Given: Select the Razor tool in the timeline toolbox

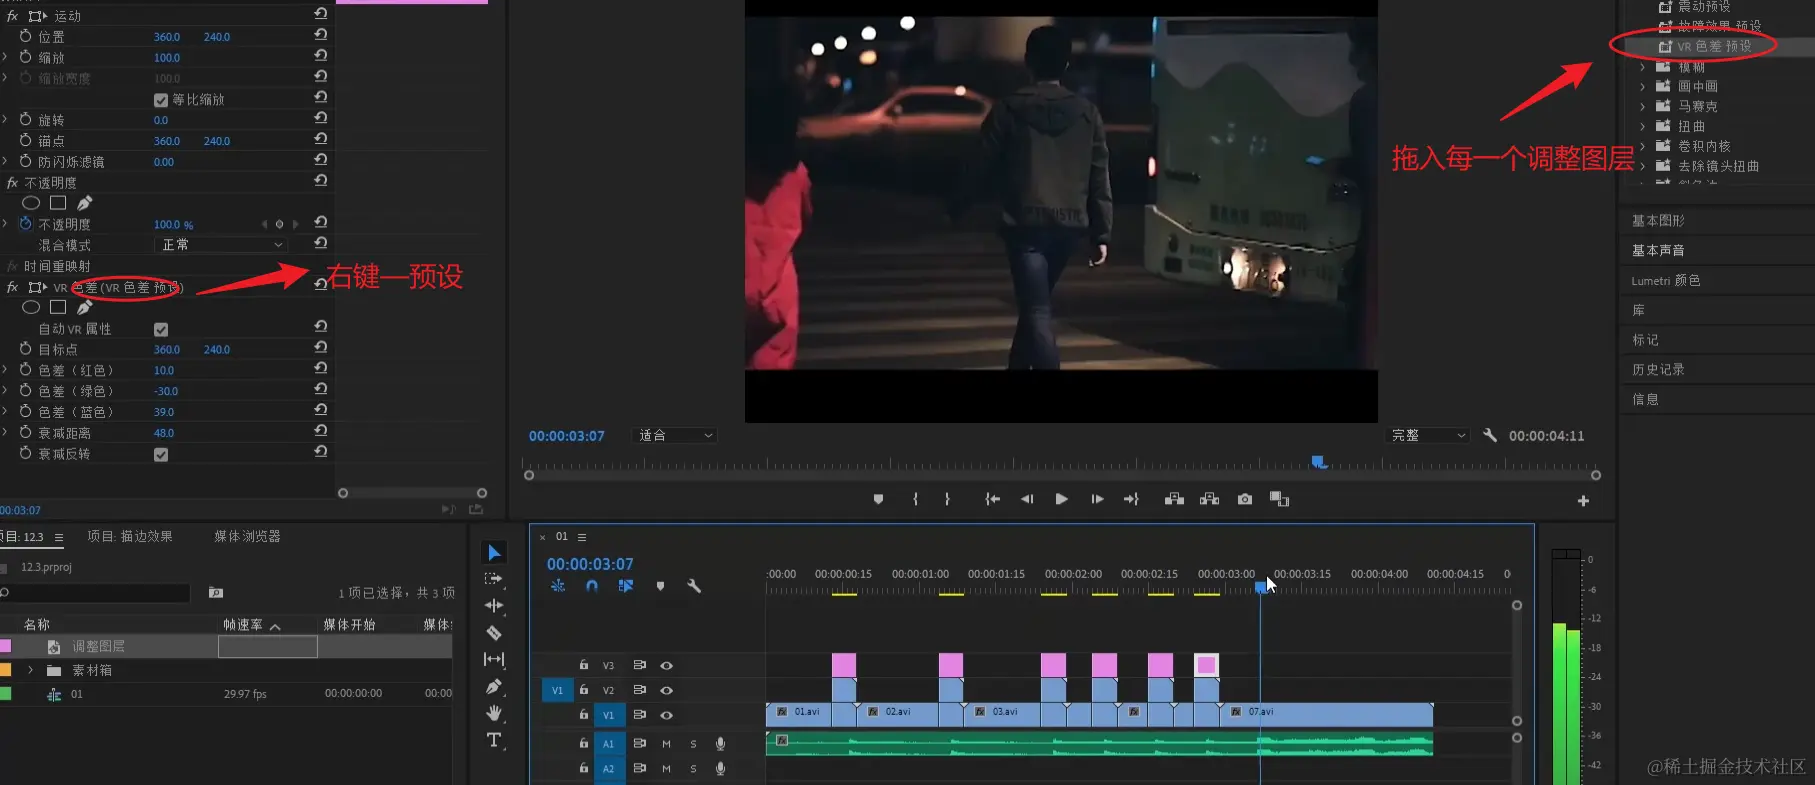Looking at the screenshot, I should 494,633.
